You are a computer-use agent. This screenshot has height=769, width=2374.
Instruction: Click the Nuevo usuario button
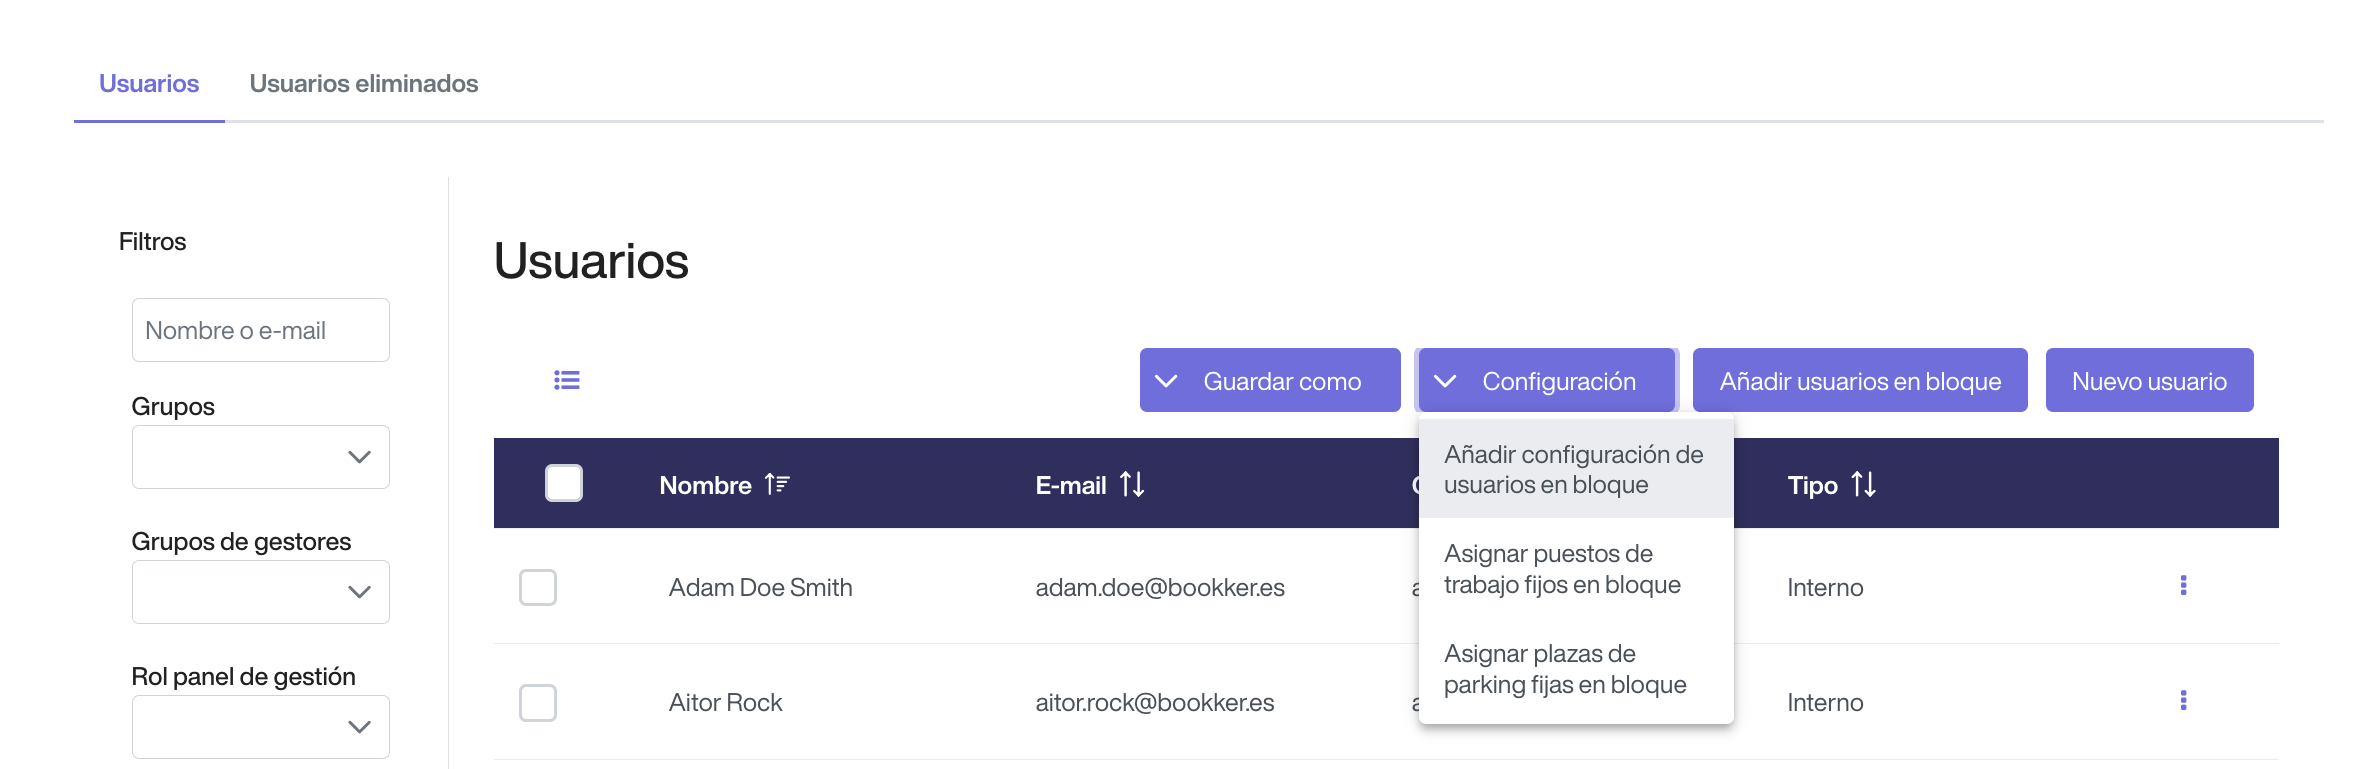click(x=2149, y=381)
